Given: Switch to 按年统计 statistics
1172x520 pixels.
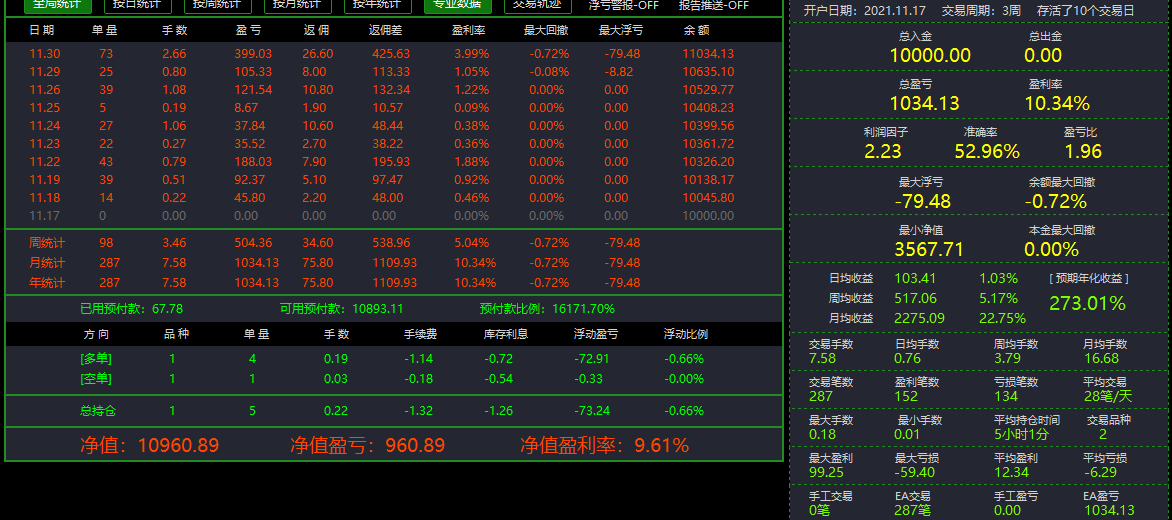Looking at the screenshot, I should click(x=378, y=6).
